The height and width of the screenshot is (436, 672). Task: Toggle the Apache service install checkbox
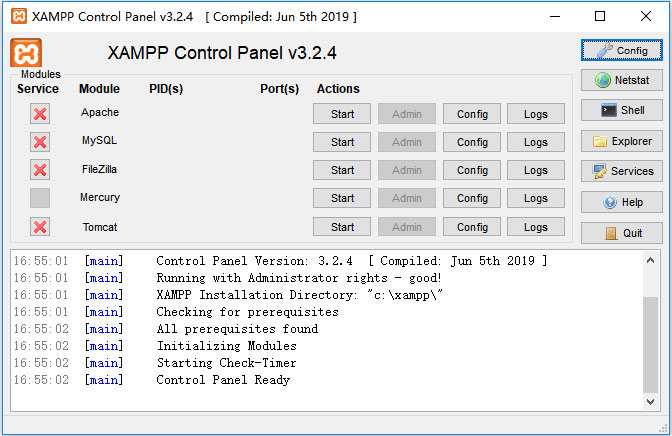click(40, 114)
